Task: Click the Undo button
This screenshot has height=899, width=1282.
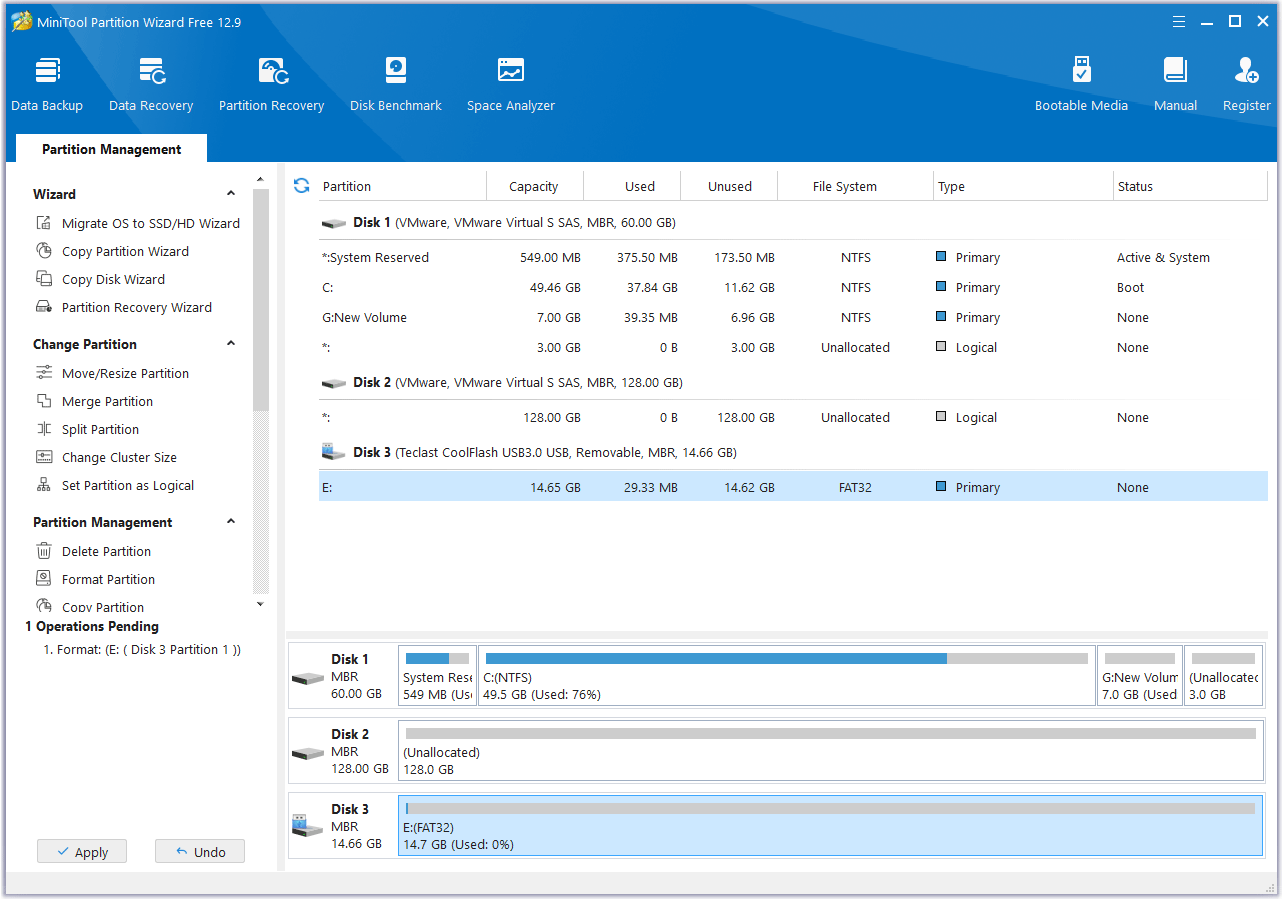Action: pos(200,852)
